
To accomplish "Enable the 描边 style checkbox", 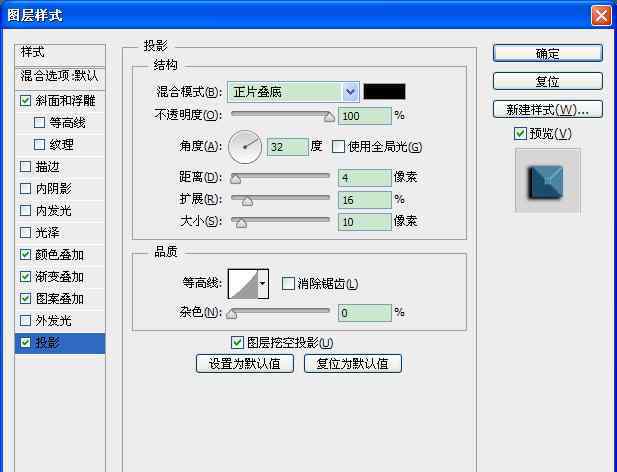I will click(x=26, y=167).
